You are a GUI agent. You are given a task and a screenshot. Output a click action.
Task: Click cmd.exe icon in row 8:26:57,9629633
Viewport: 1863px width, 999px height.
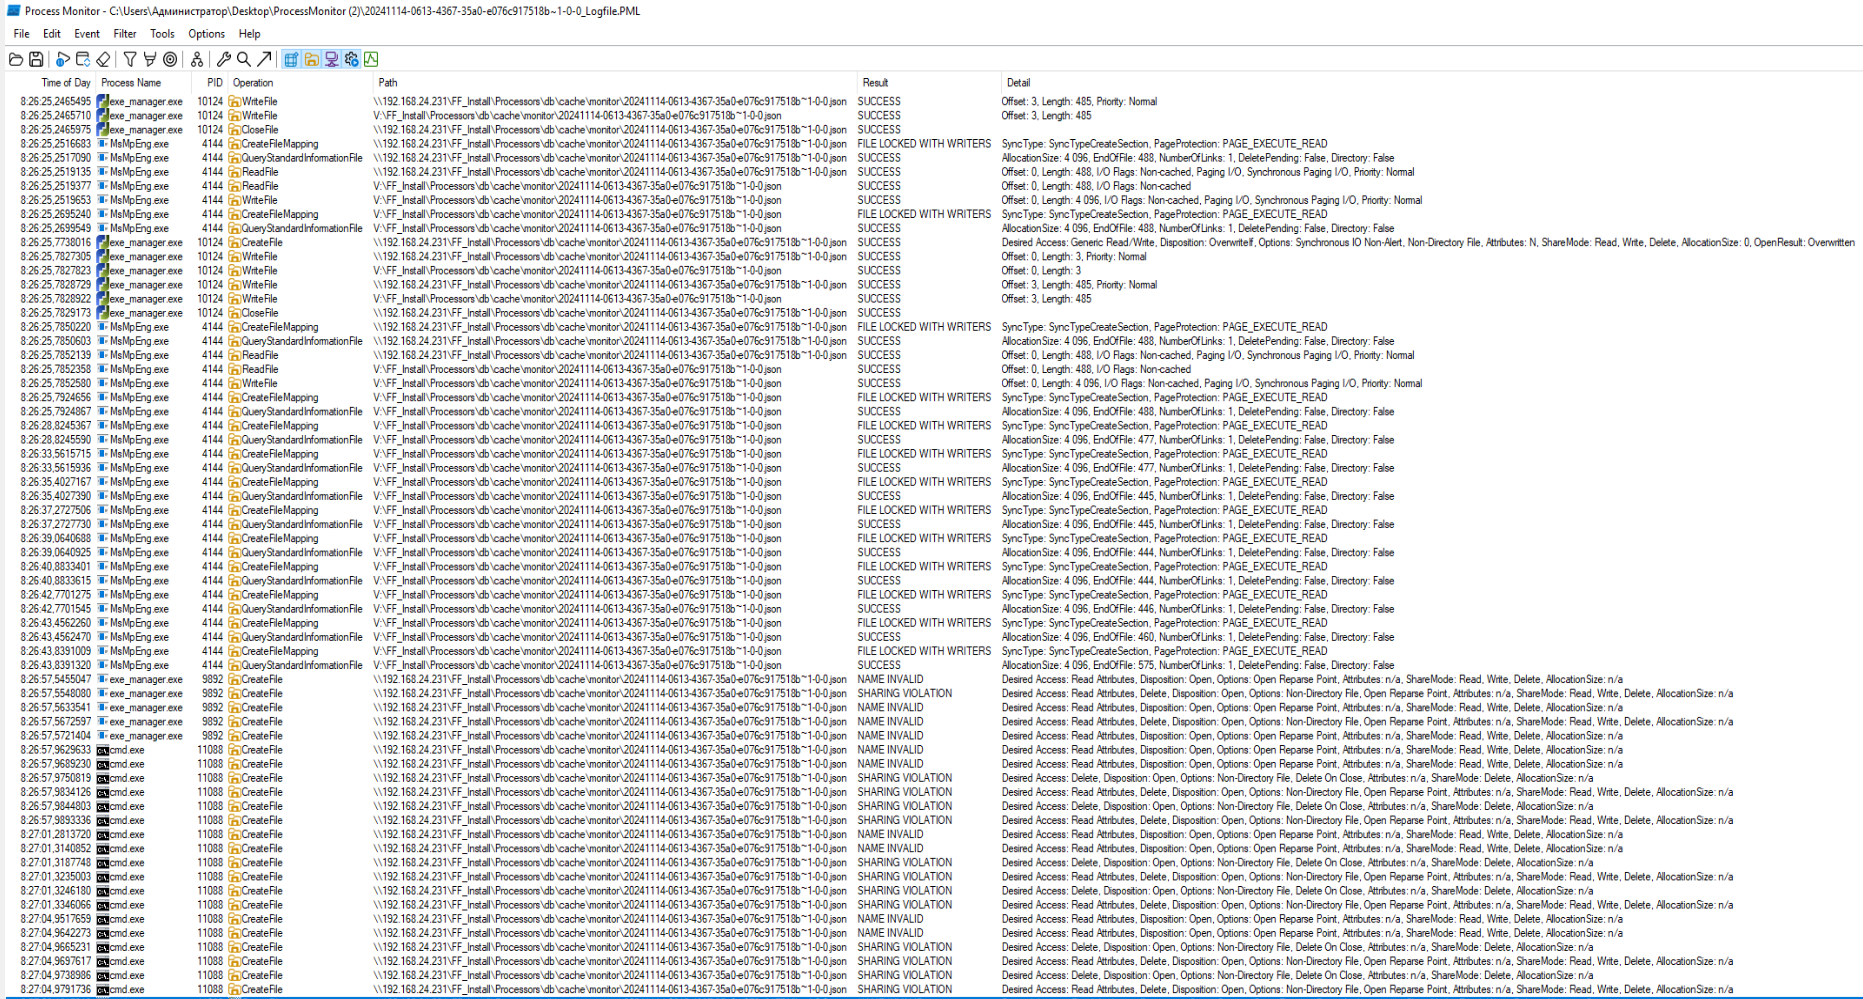click(x=102, y=750)
